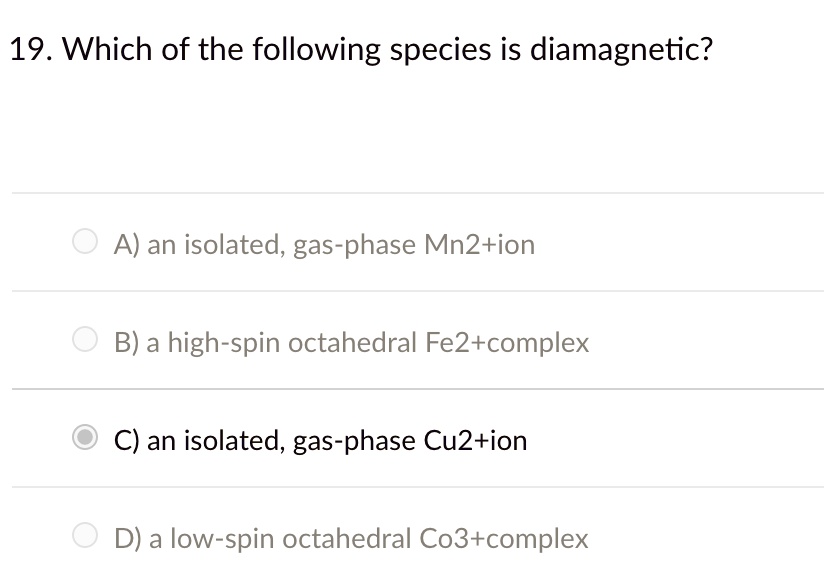Click the 'A)' letter label
Image resolution: width=824 pixels, height=584 pixels.
point(126,244)
